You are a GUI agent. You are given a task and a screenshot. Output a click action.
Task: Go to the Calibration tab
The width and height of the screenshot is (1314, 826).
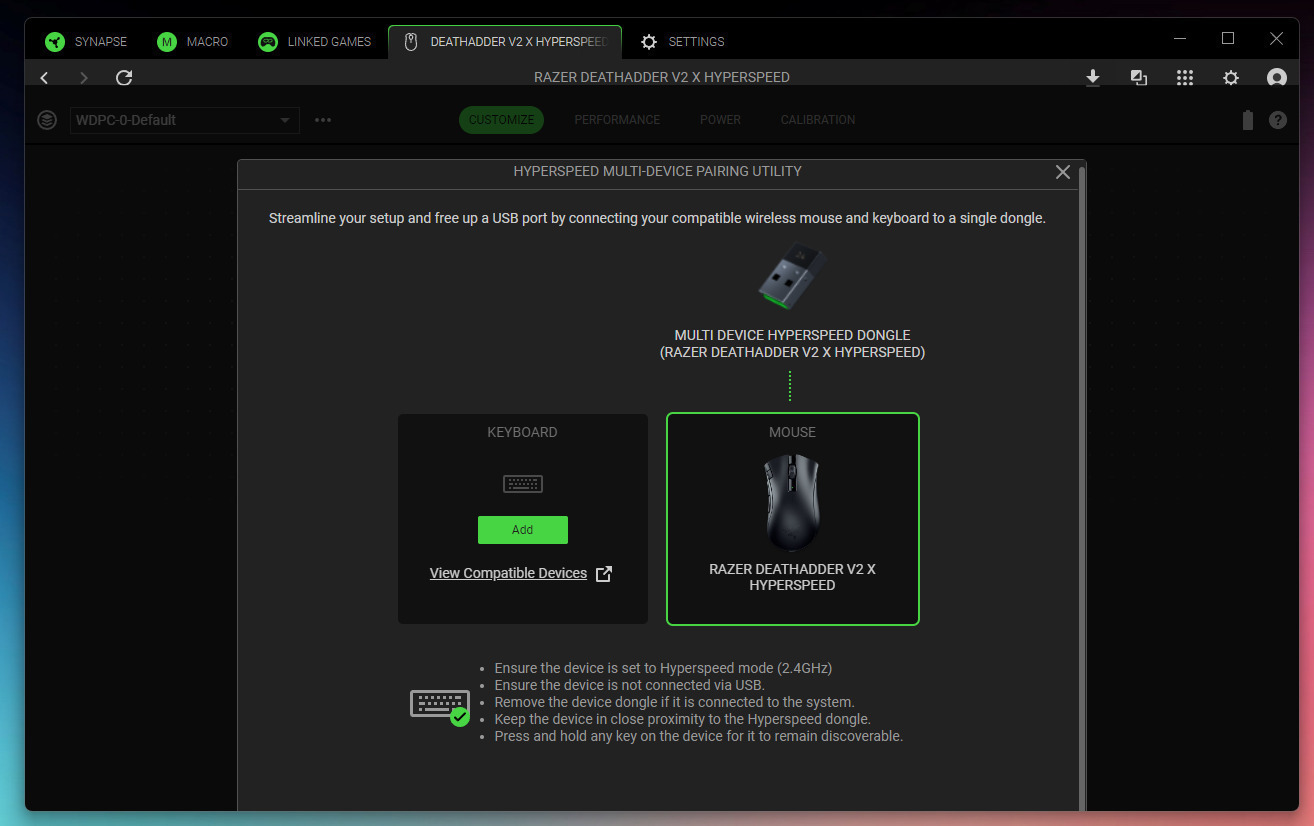818,120
